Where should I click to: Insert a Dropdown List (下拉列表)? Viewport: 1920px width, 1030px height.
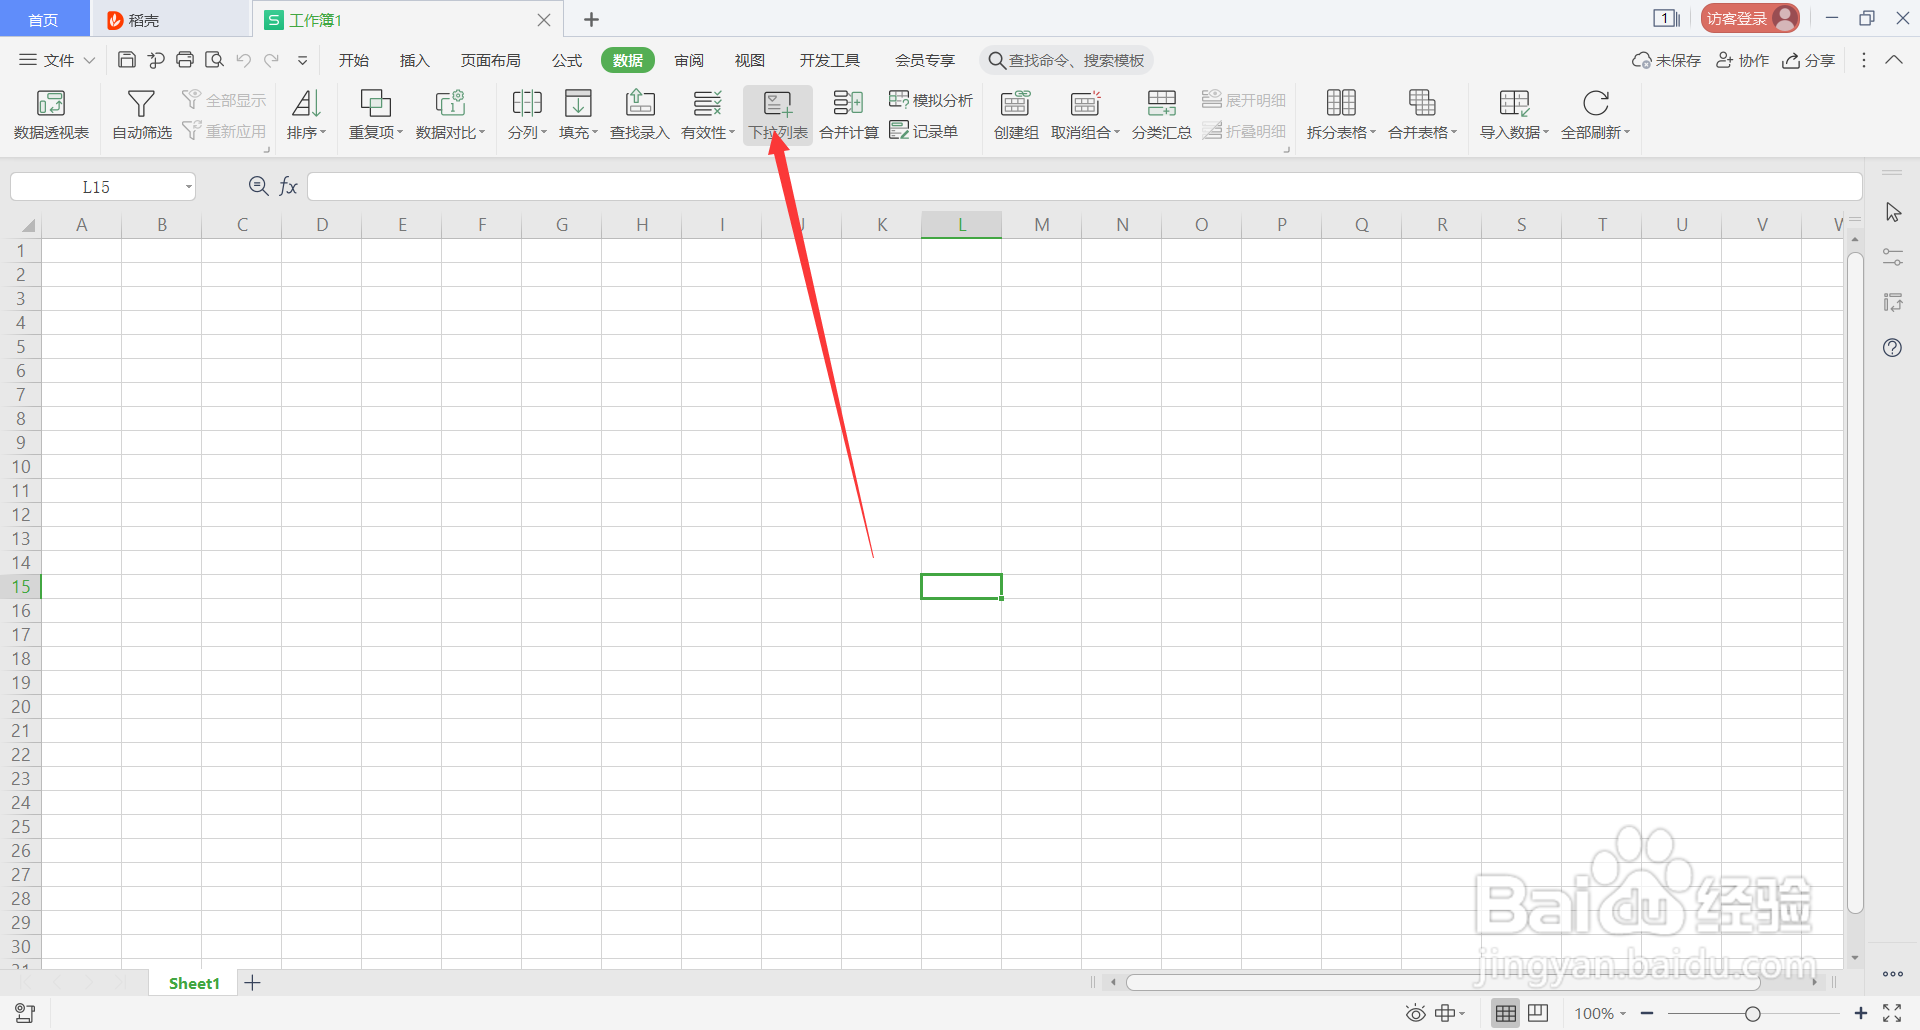pyautogui.click(x=778, y=114)
